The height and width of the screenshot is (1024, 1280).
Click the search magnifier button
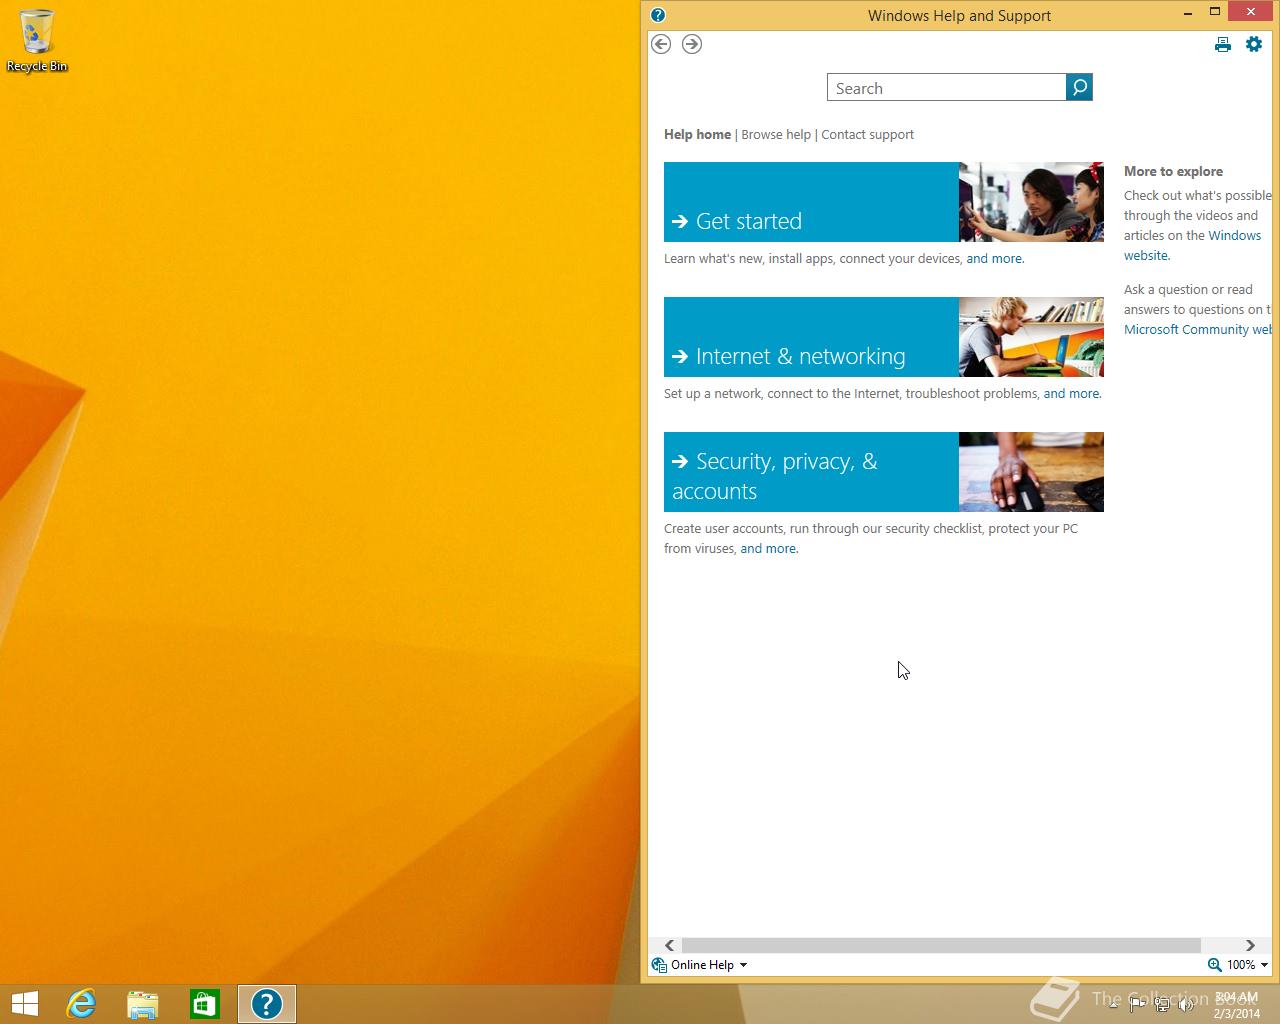pos(1080,88)
